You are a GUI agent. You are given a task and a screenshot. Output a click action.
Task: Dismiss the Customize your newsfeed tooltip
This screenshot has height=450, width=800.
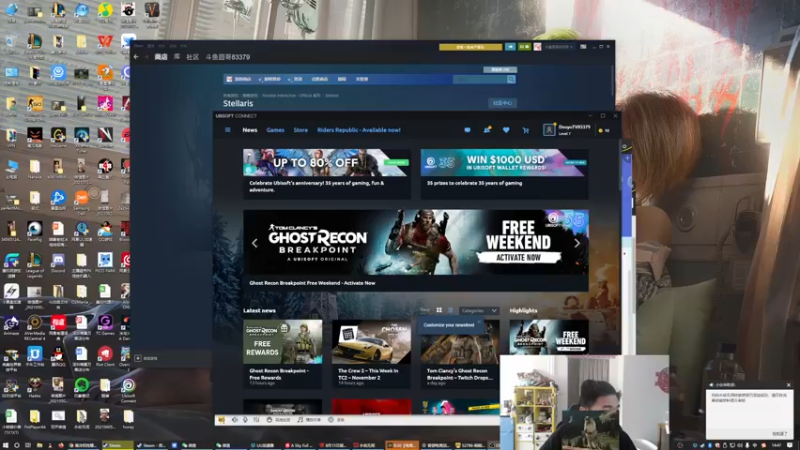point(479,322)
